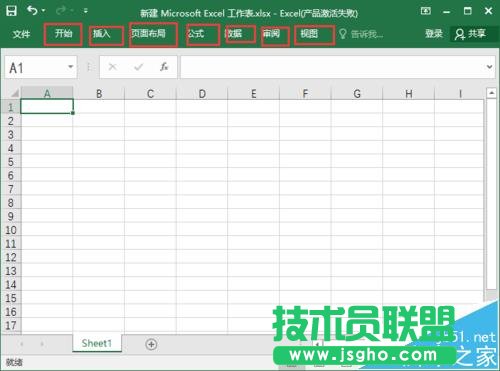Switch to the 数据 (Data) ribbon tab

click(233, 34)
